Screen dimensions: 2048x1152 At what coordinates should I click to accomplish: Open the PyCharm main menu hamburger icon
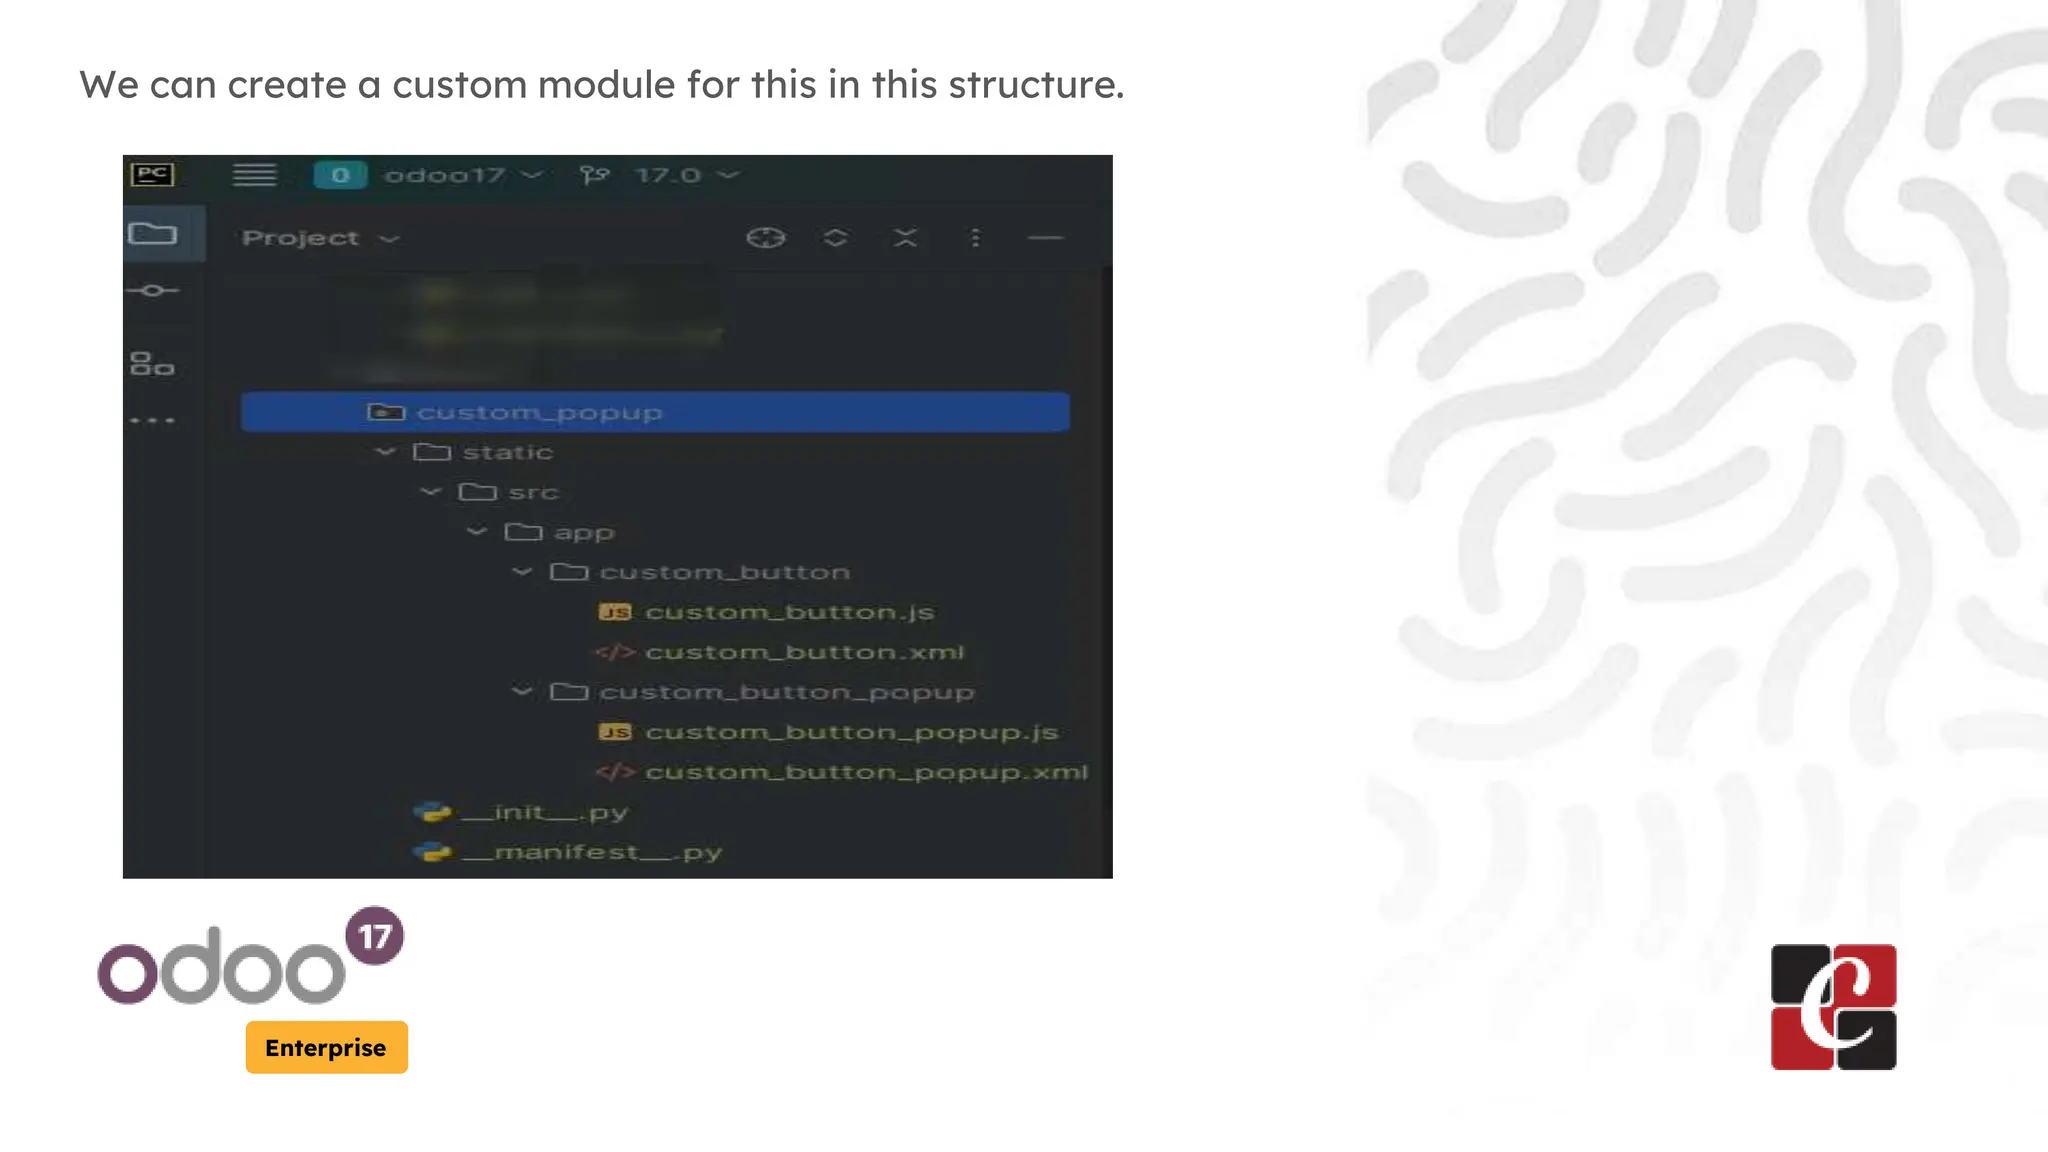click(254, 175)
